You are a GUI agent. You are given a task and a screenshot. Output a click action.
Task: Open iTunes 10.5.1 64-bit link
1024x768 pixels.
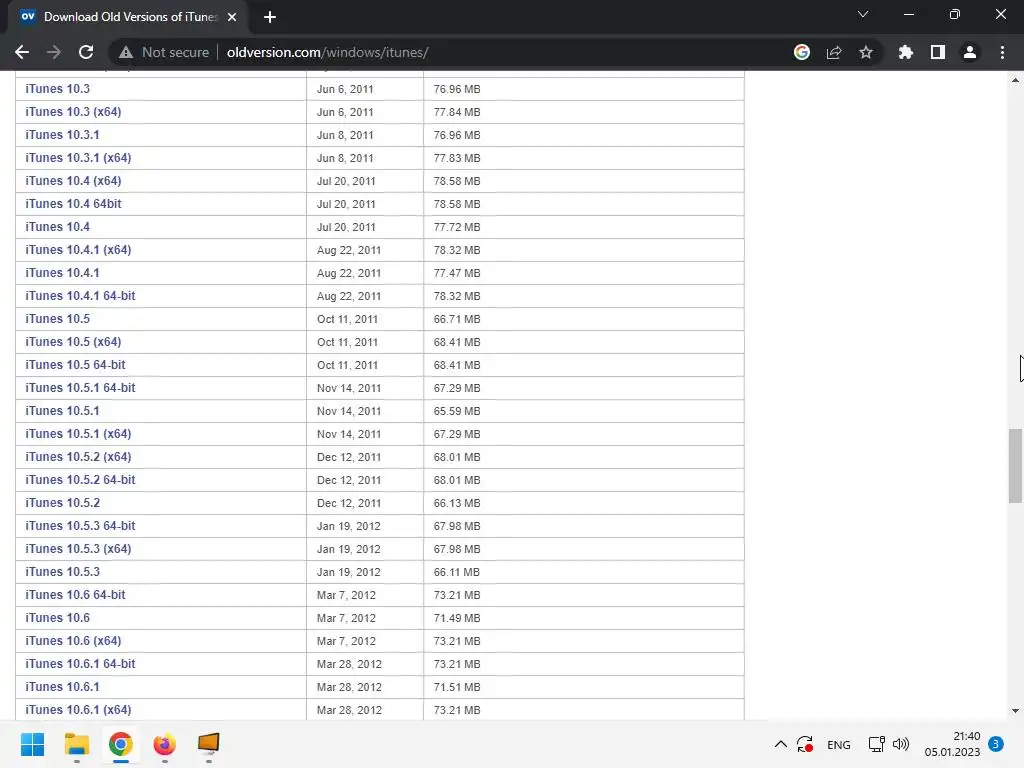[x=80, y=387]
